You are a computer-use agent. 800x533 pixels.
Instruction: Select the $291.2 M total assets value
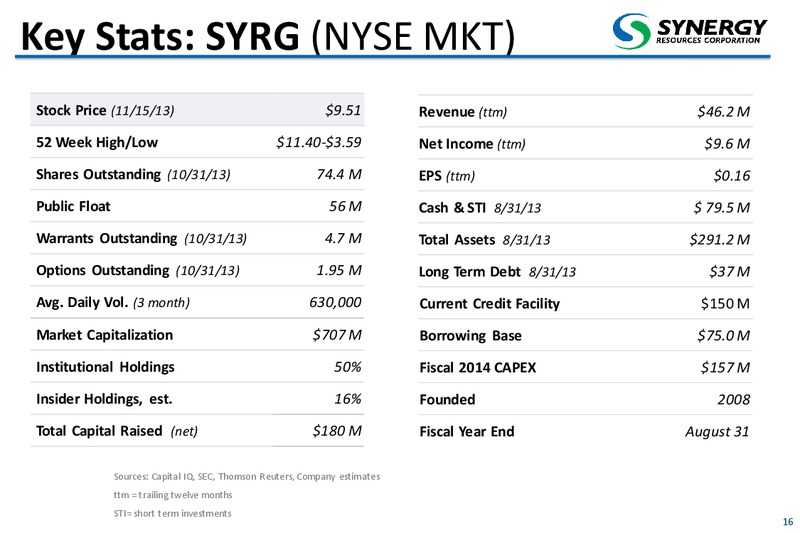point(720,240)
